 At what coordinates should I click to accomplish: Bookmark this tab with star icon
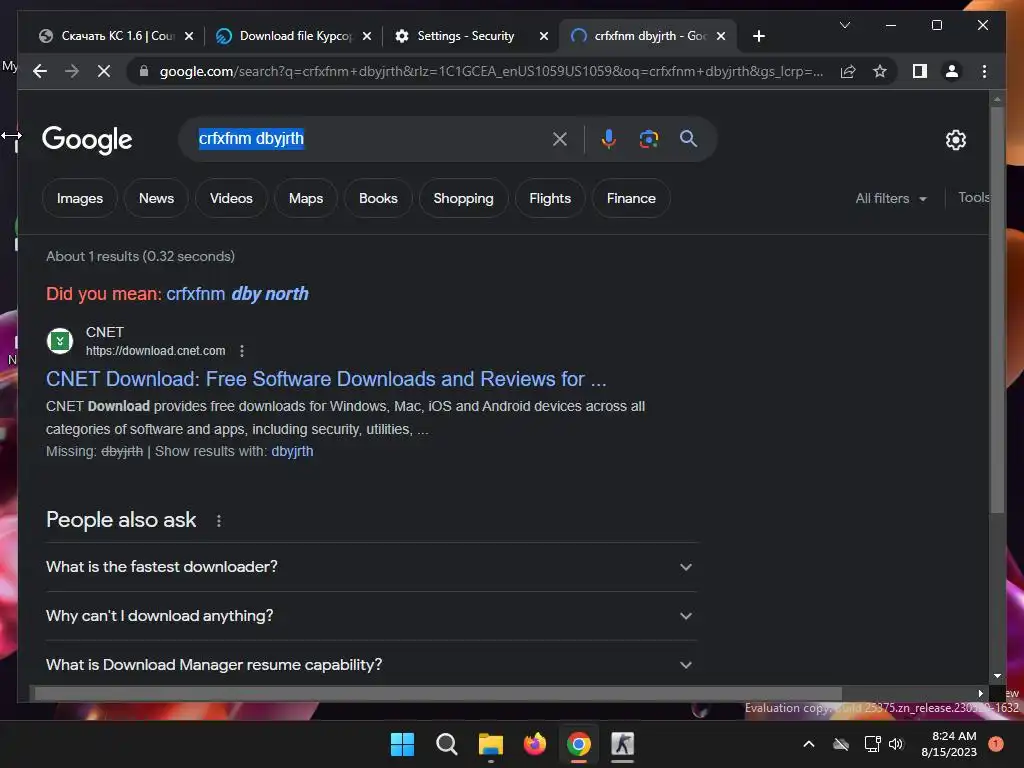[x=880, y=71]
